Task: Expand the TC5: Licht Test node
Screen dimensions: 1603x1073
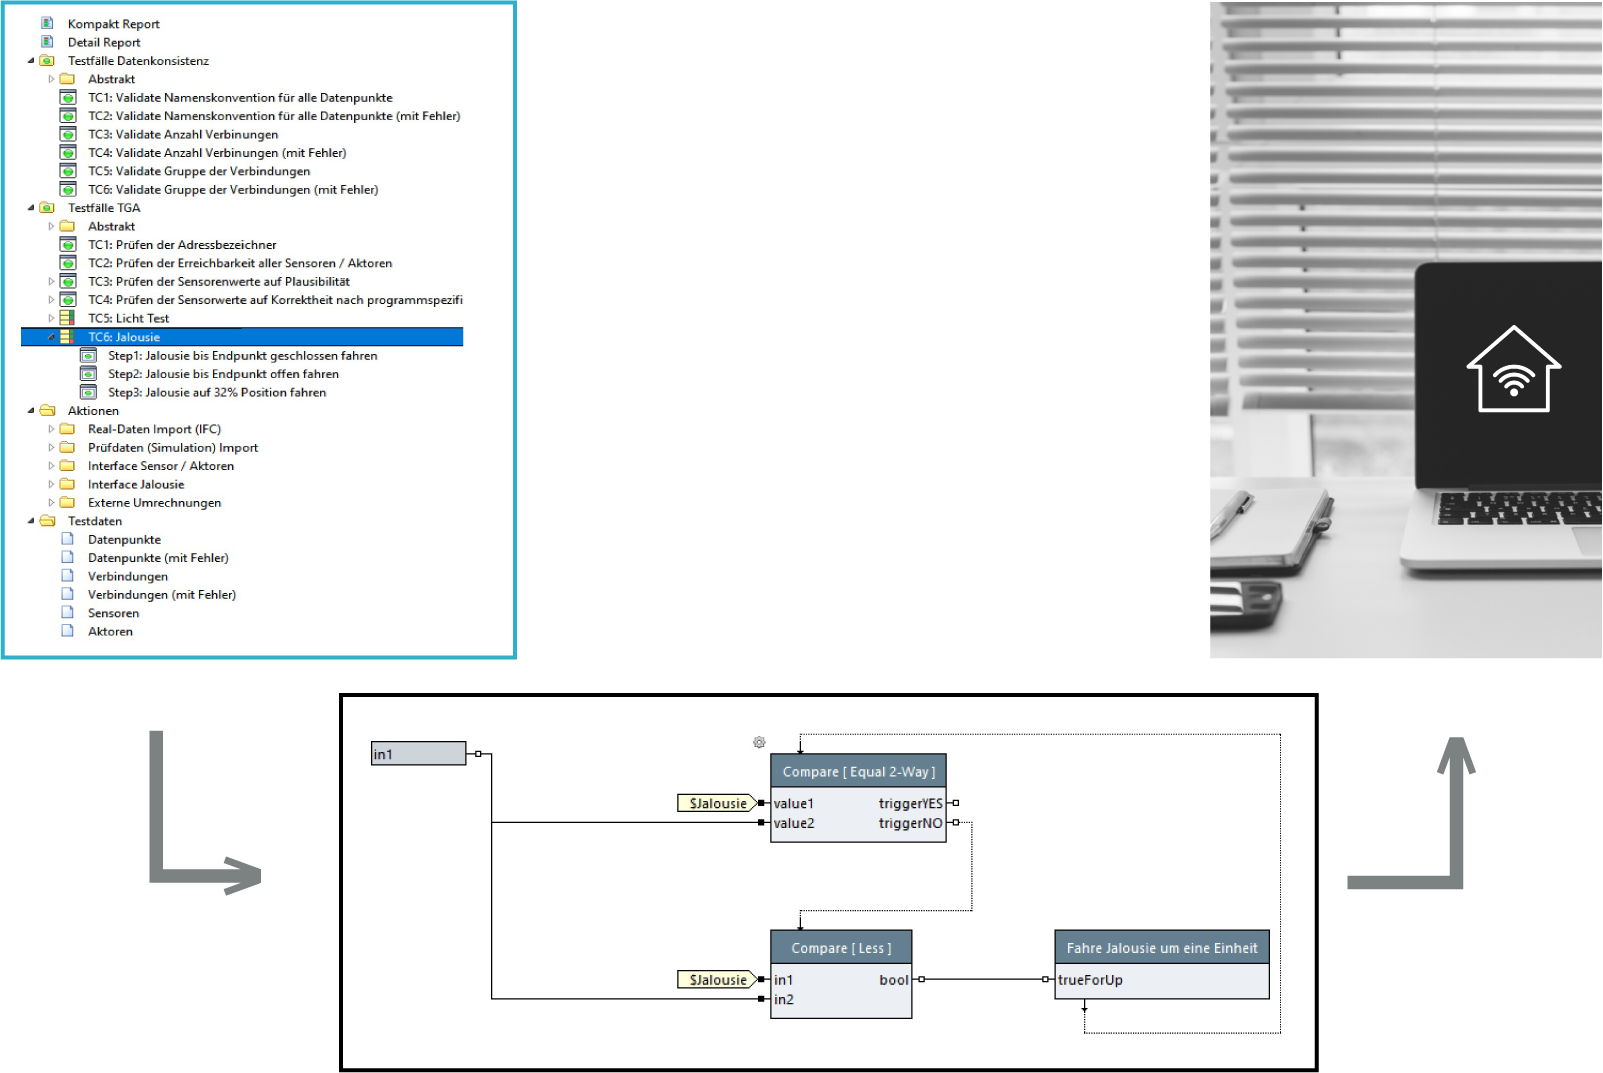Action: (x=51, y=318)
